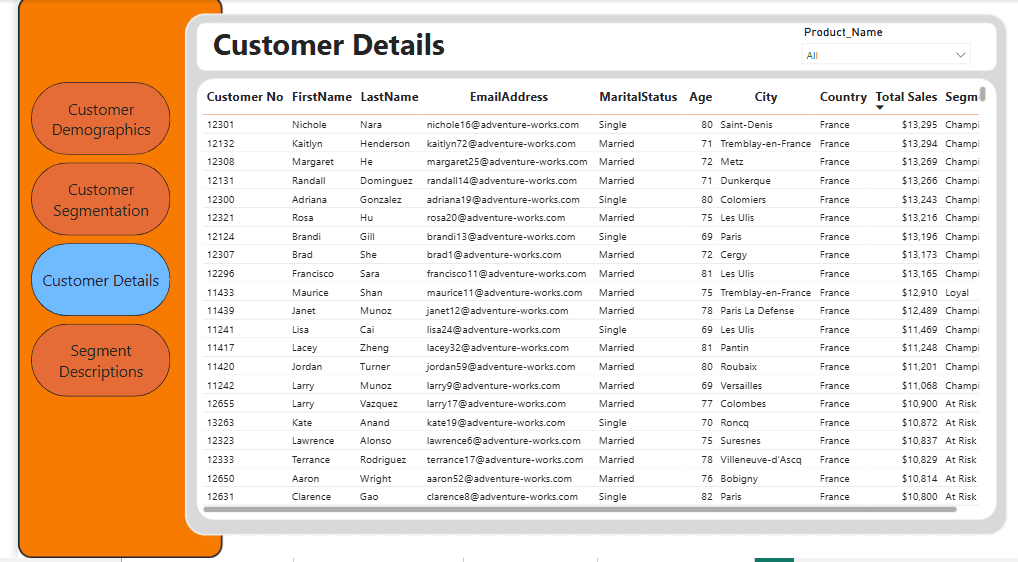Image resolution: width=1018 pixels, height=562 pixels.
Task: Sort by Country column header
Action: click(843, 97)
